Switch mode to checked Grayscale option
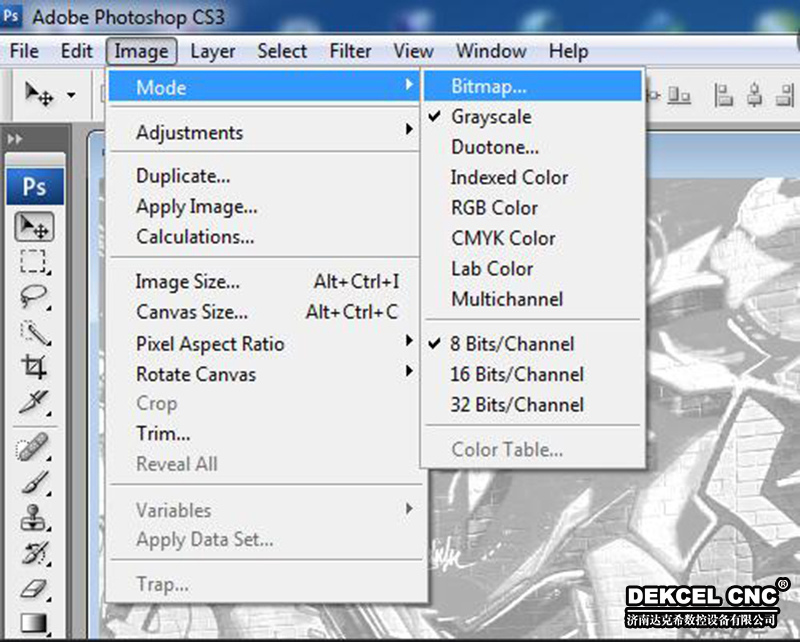Viewport: 800px width, 642px height. point(491,117)
